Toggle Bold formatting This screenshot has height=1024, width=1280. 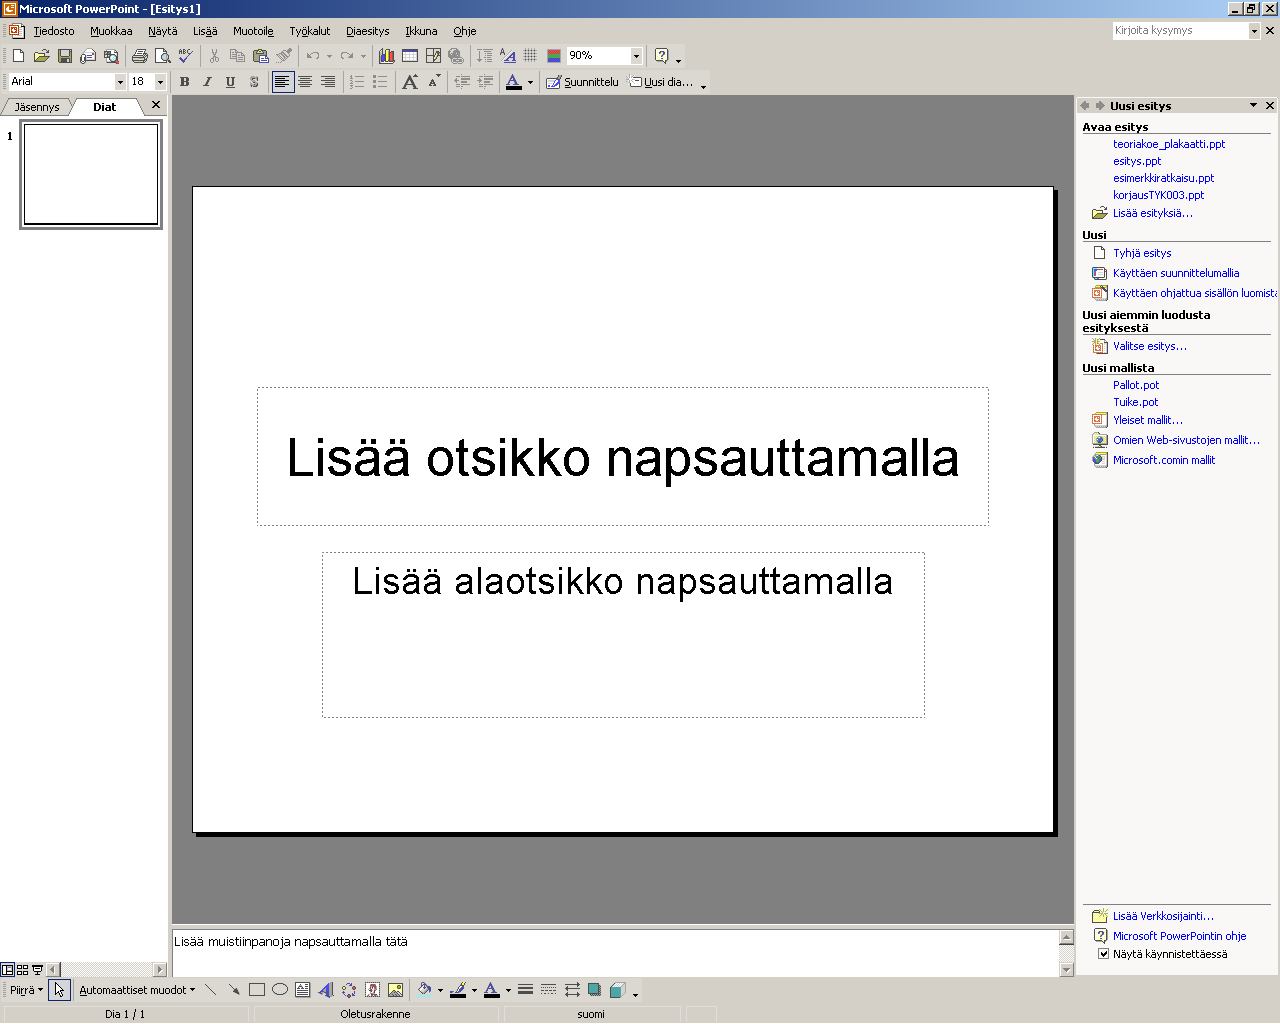coord(184,82)
